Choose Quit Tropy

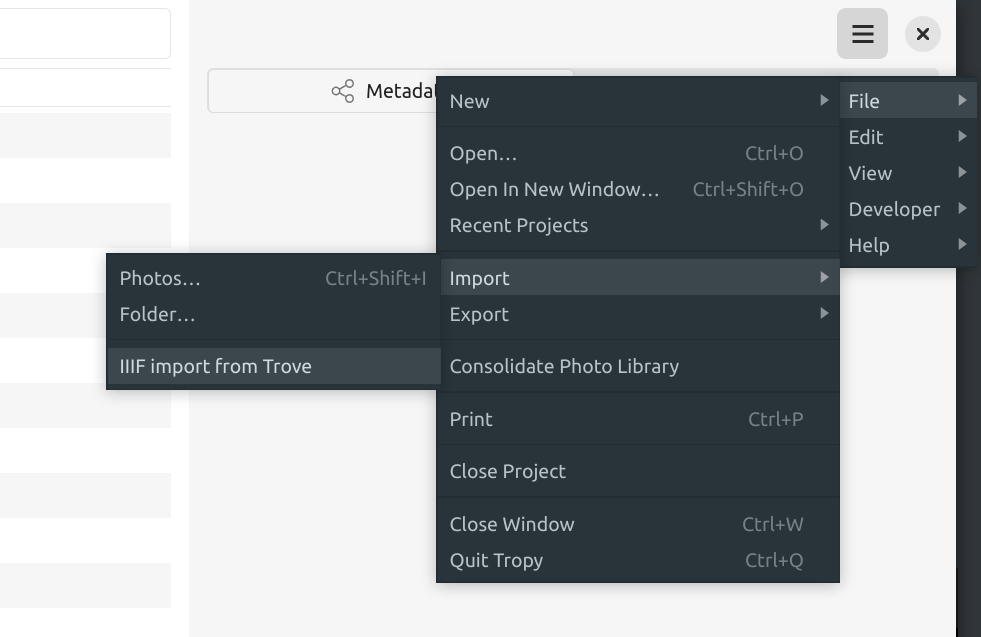coord(638,560)
